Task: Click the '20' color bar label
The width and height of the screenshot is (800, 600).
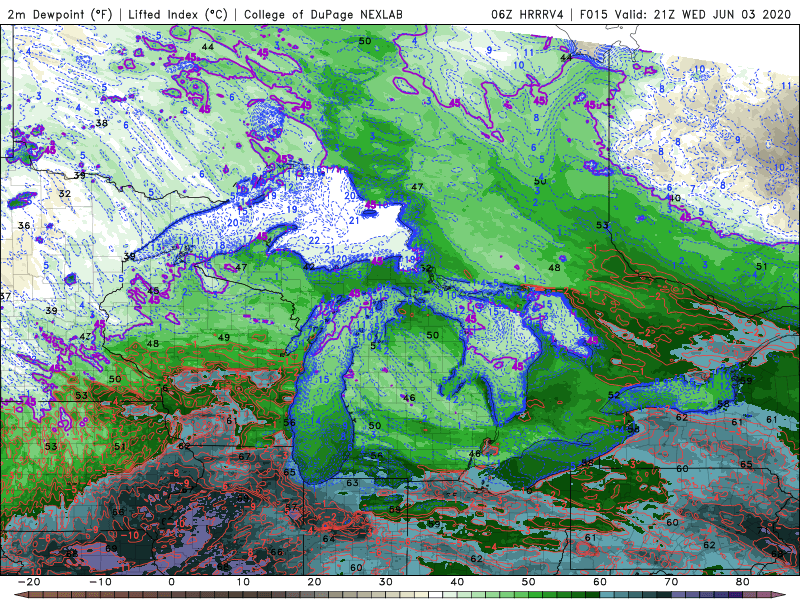Action: pos(314,582)
